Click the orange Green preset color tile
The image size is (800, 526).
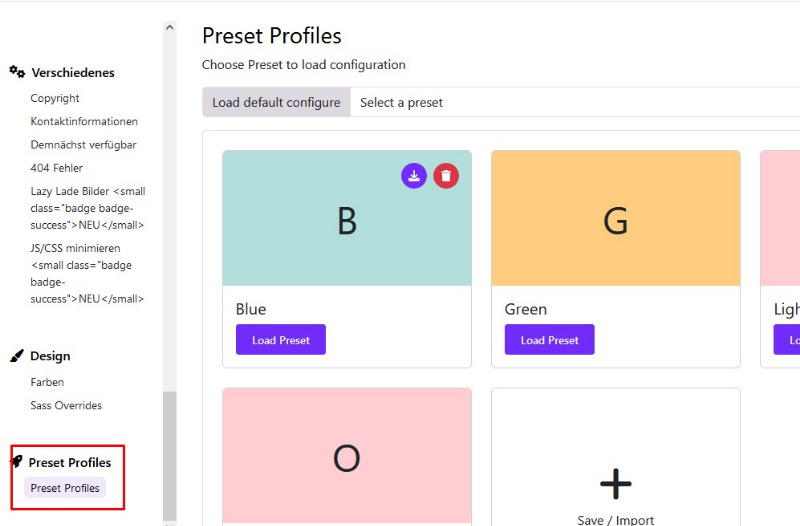click(615, 218)
